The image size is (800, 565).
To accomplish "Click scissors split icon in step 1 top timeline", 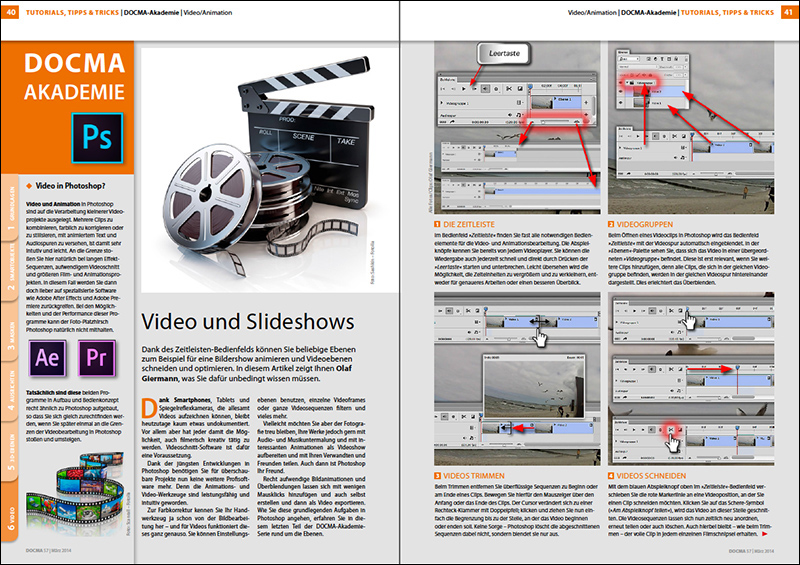I will pos(509,89).
